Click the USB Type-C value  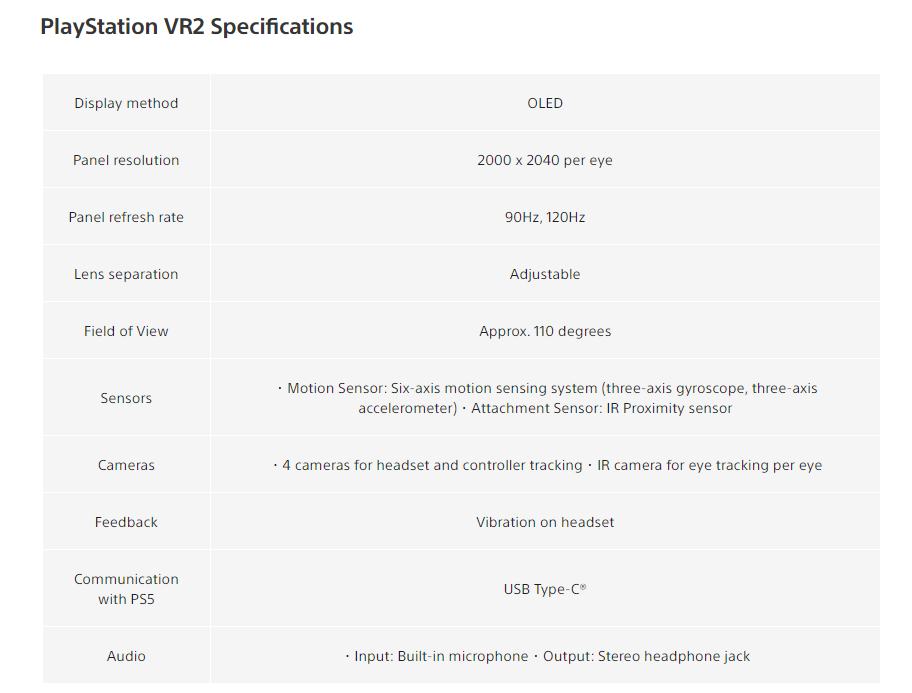(x=545, y=589)
